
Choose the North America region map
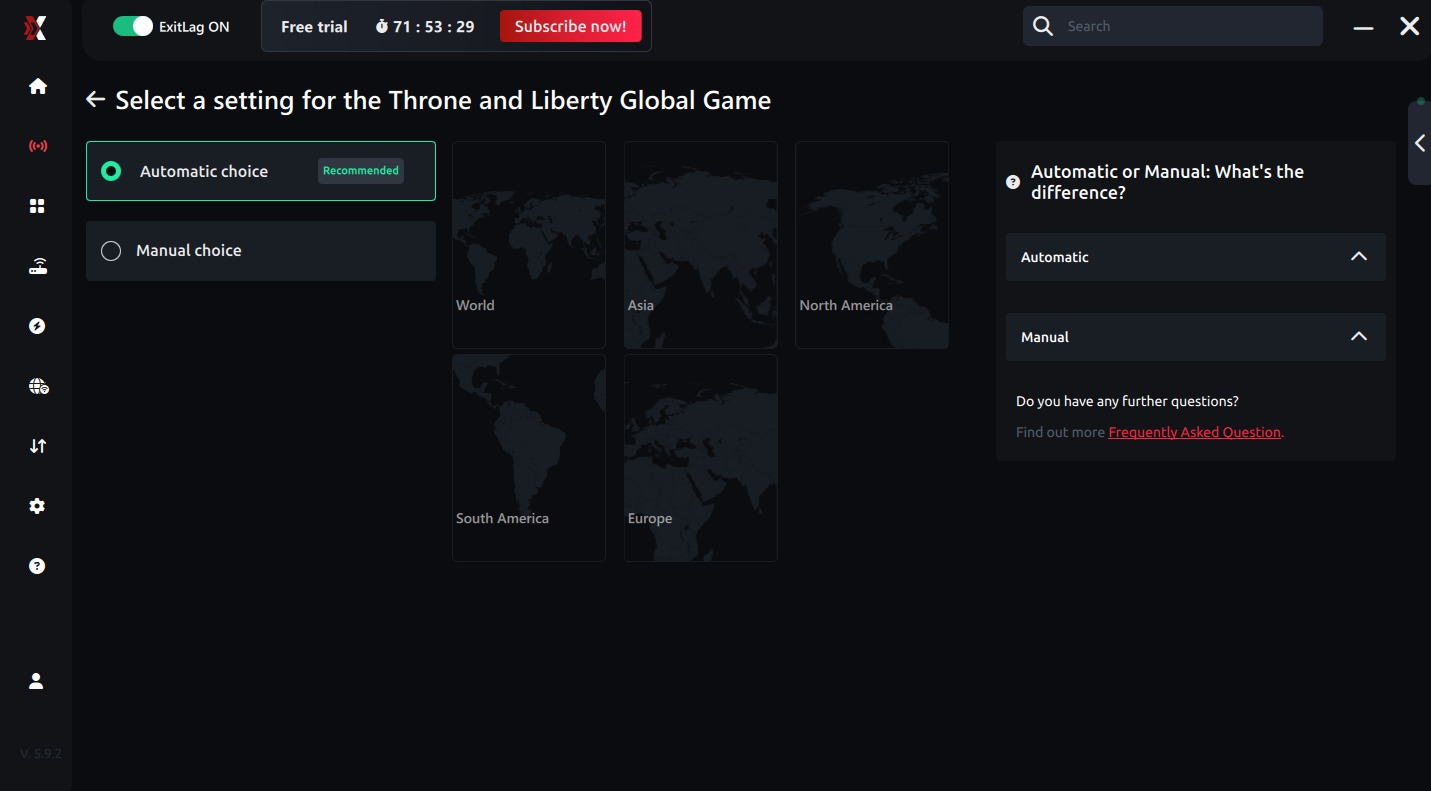click(x=872, y=245)
